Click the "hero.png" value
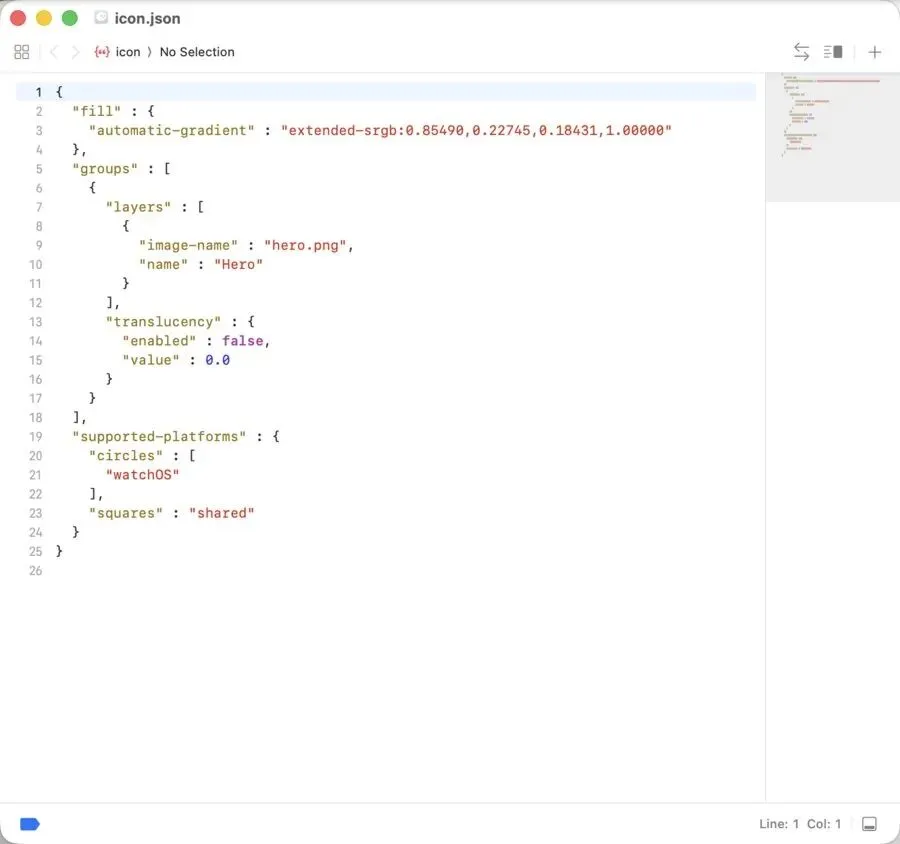 tap(305, 245)
